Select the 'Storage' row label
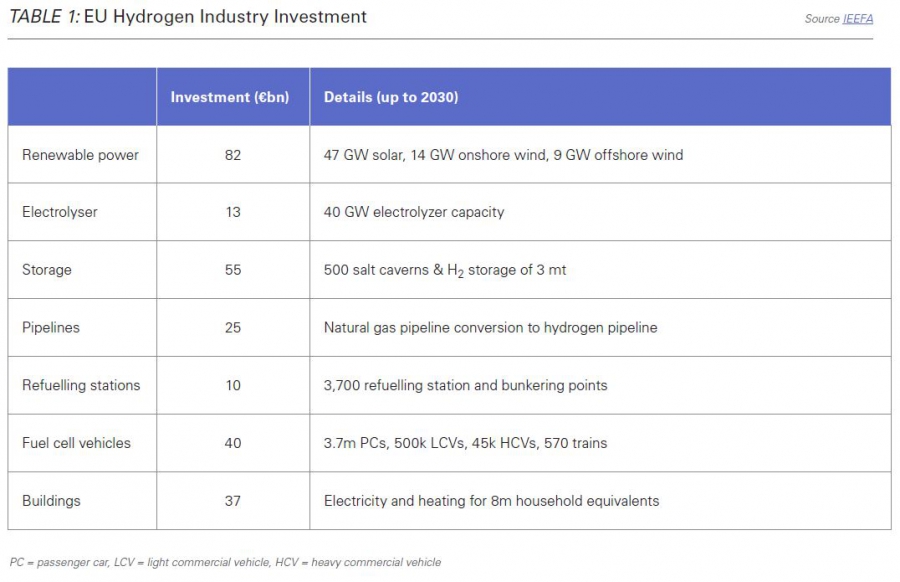 tap(47, 270)
